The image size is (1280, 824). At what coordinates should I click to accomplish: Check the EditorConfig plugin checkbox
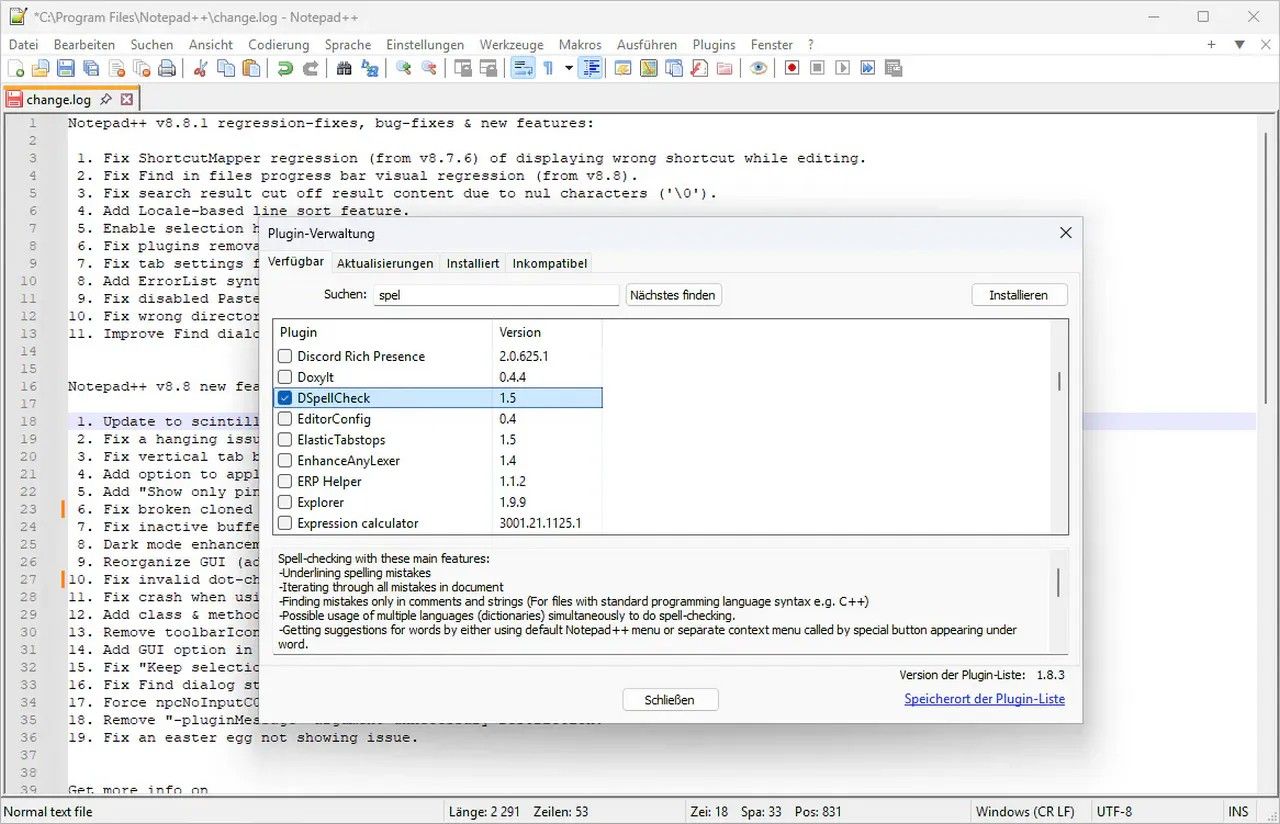point(285,419)
